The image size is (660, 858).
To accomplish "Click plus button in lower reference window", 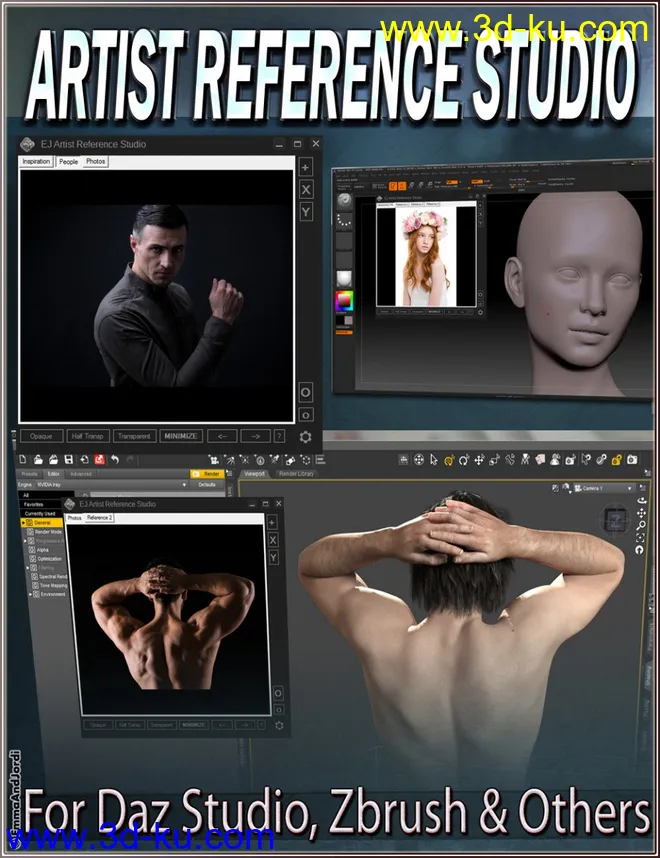I will pos(272,523).
